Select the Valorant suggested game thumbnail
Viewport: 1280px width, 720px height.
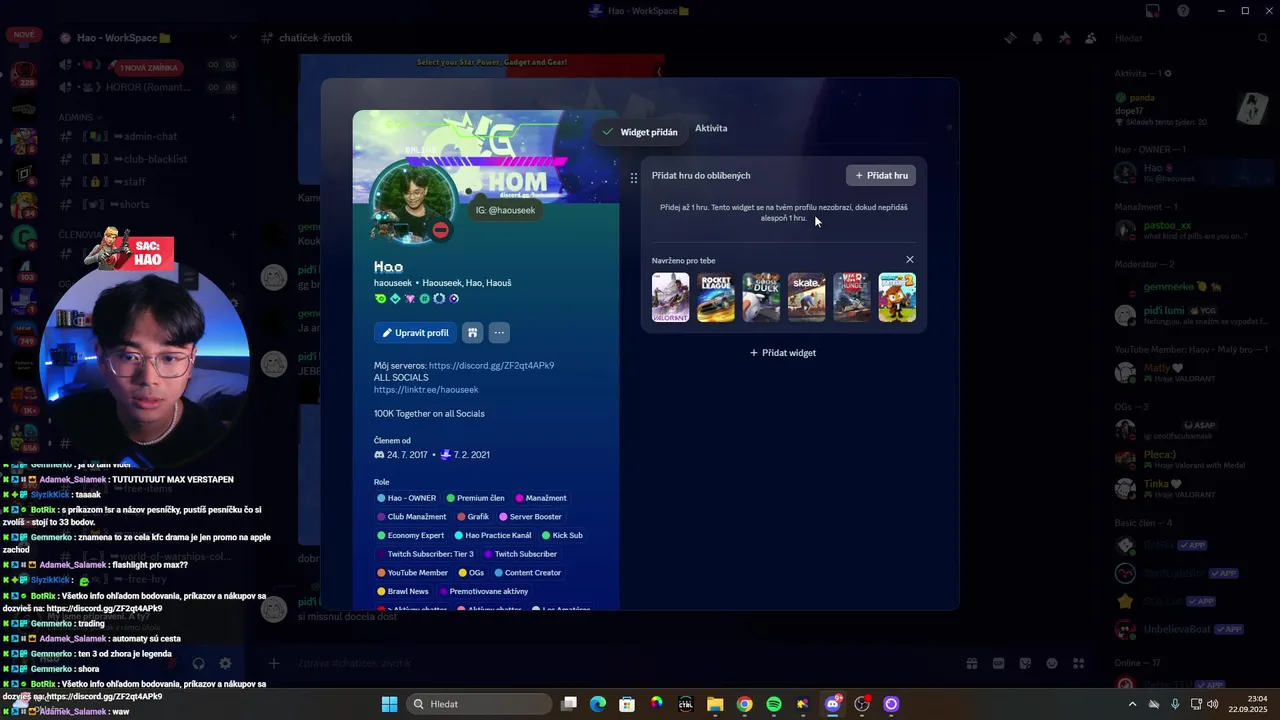670,297
